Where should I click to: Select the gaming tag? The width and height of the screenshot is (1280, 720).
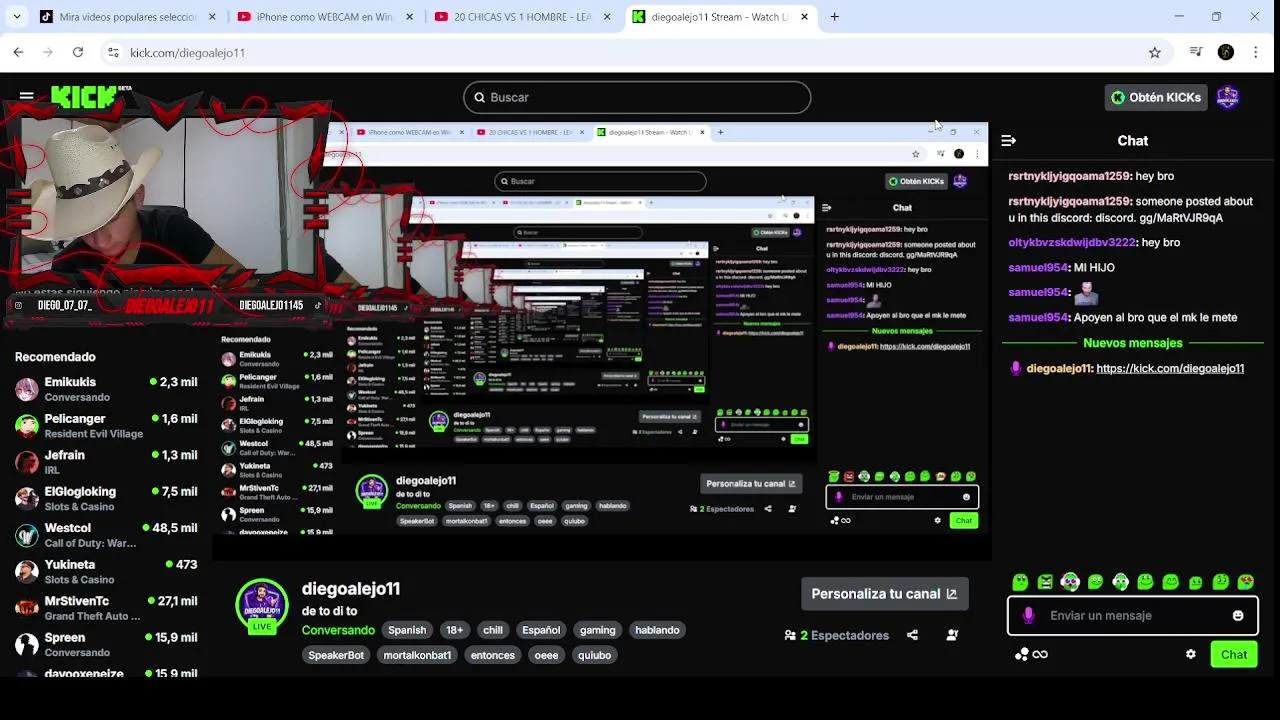tap(598, 630)
